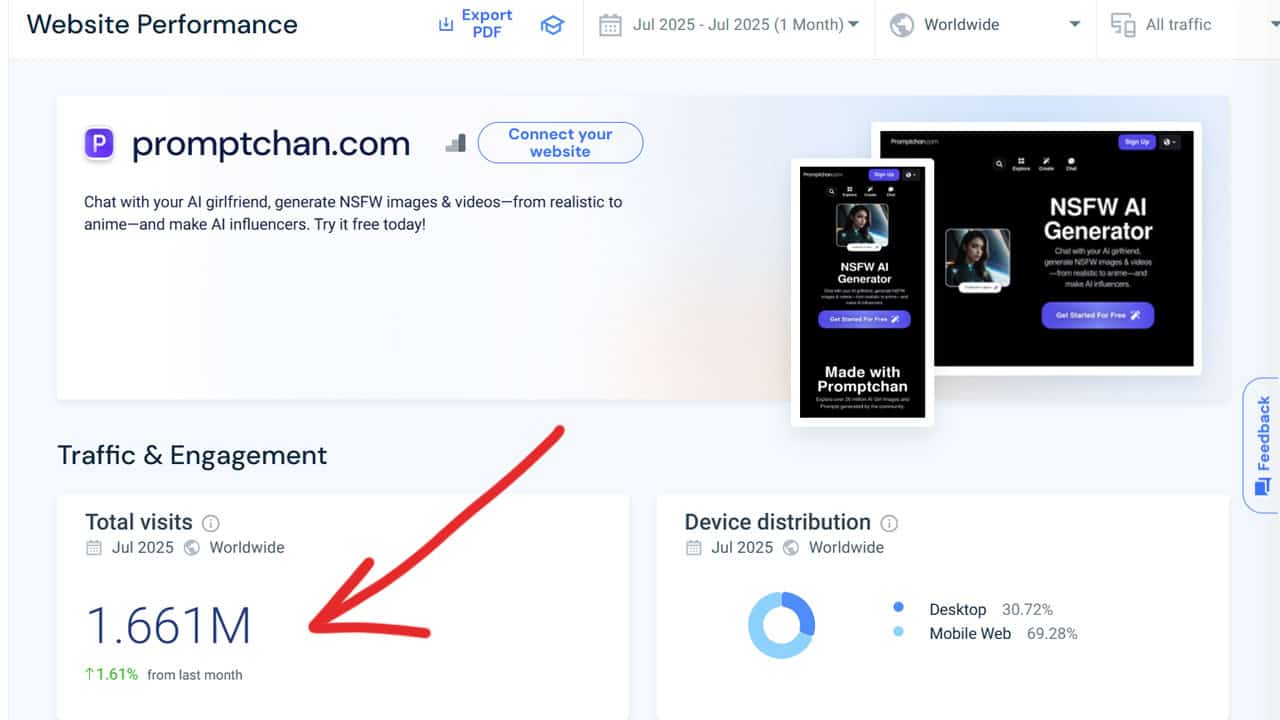Click the purple promptchan P logo

tap(99, 144)
